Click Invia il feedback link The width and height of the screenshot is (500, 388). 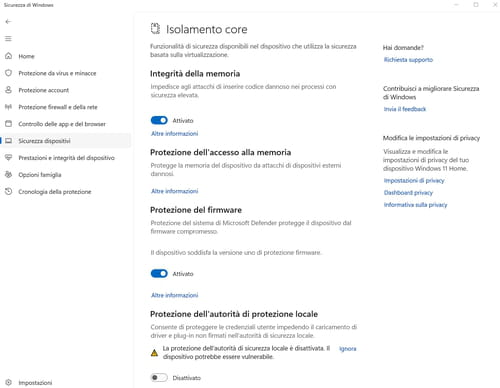click(x=405, y=109)
